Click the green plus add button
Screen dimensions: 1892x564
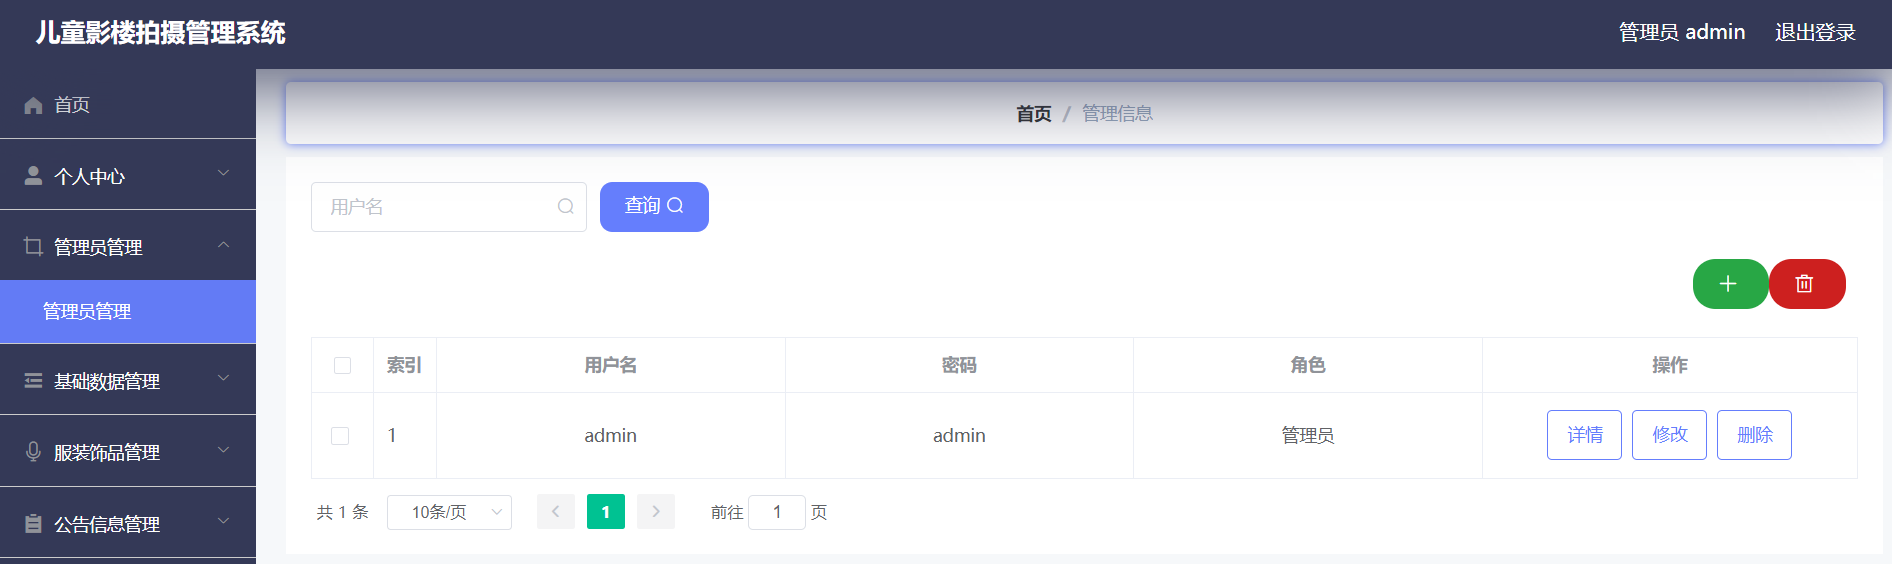(1730, 284)
